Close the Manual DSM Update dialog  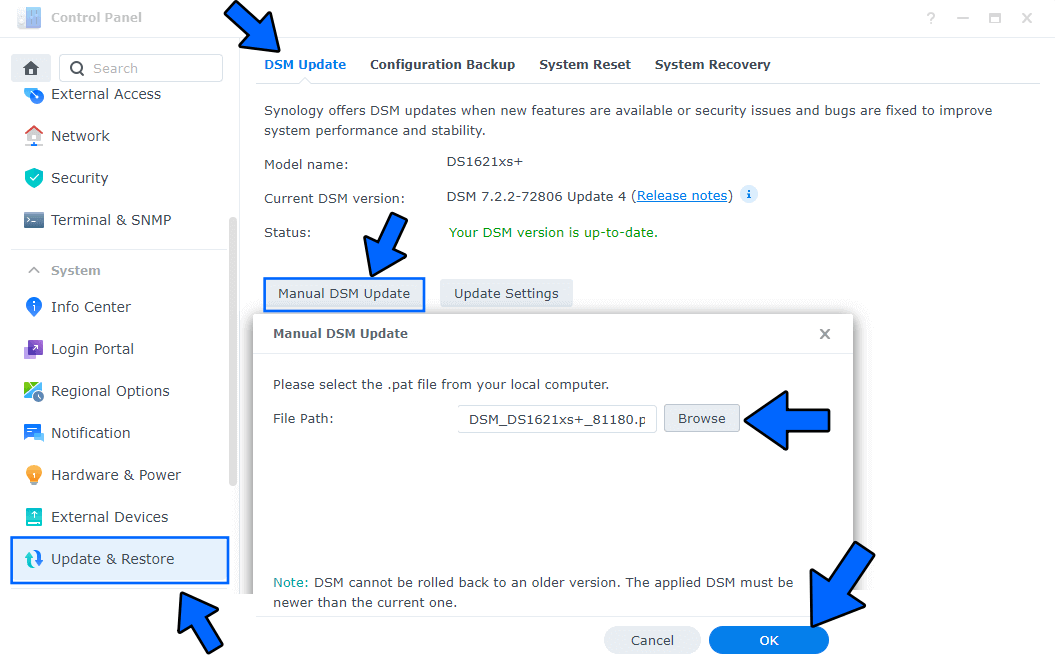coord(825,334)
